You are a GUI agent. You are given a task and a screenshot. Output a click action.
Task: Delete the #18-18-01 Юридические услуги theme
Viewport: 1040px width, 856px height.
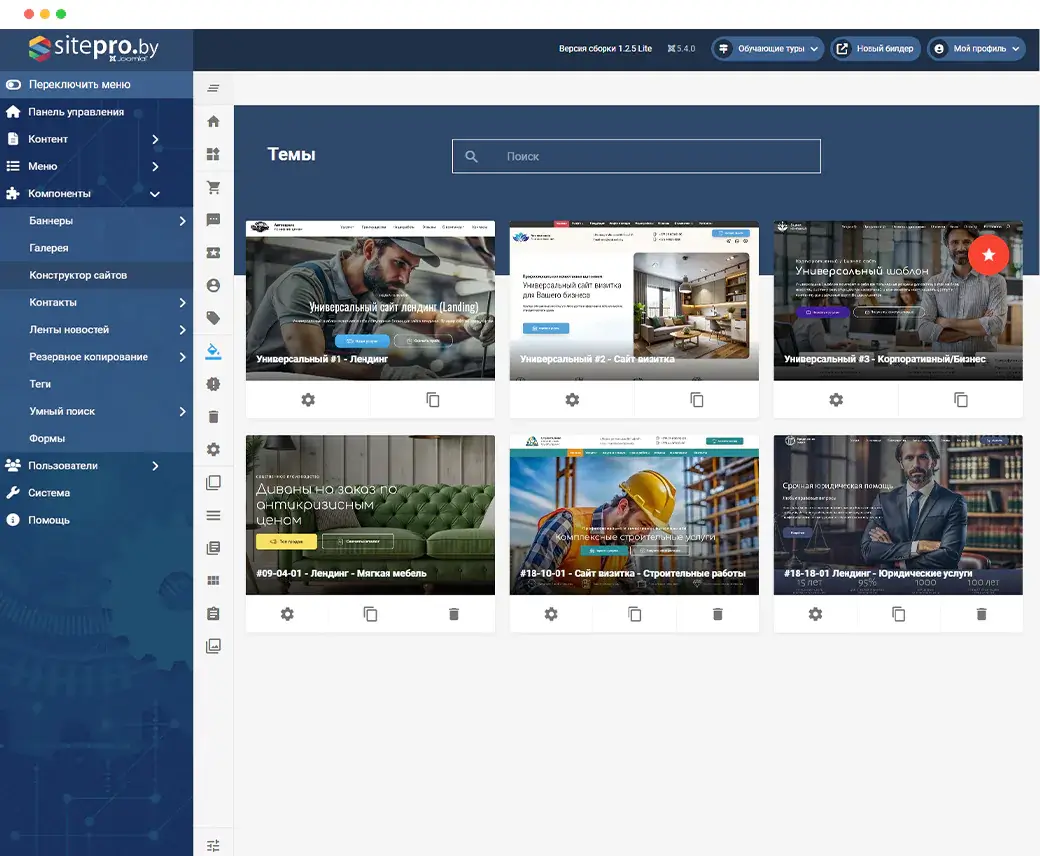pos(981,614)
